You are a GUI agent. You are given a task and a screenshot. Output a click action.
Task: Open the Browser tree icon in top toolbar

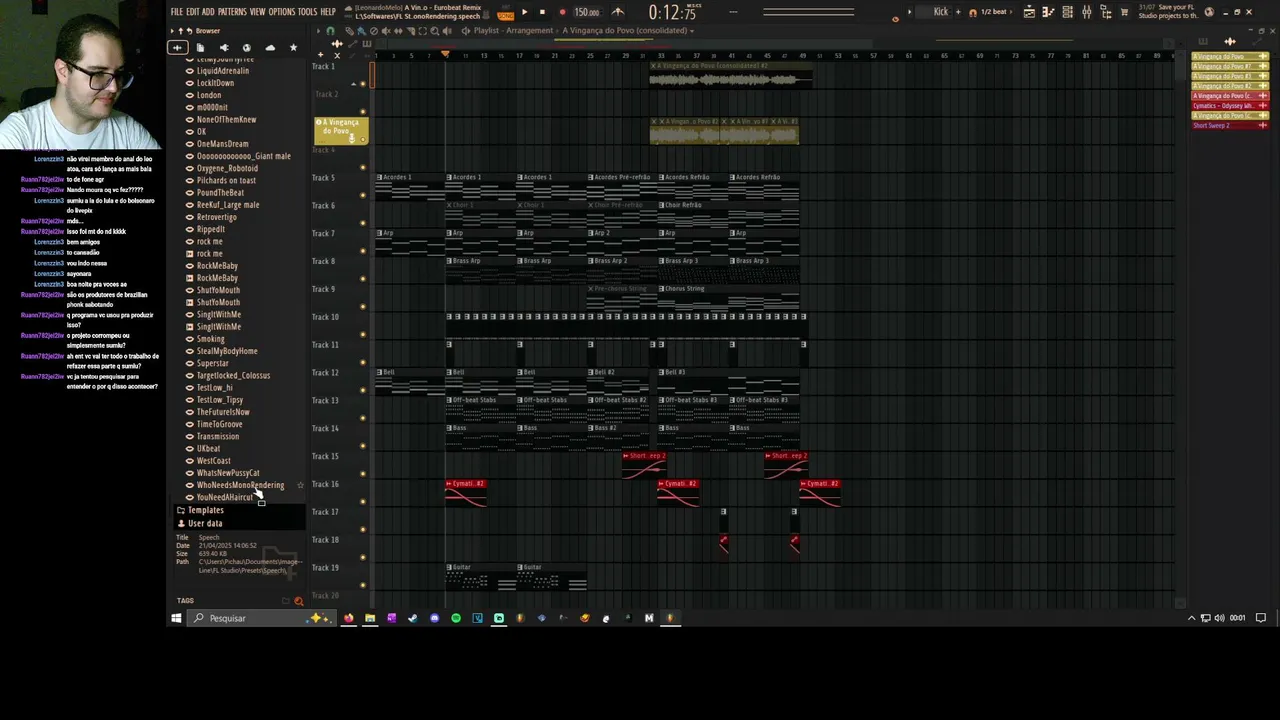1106,12
